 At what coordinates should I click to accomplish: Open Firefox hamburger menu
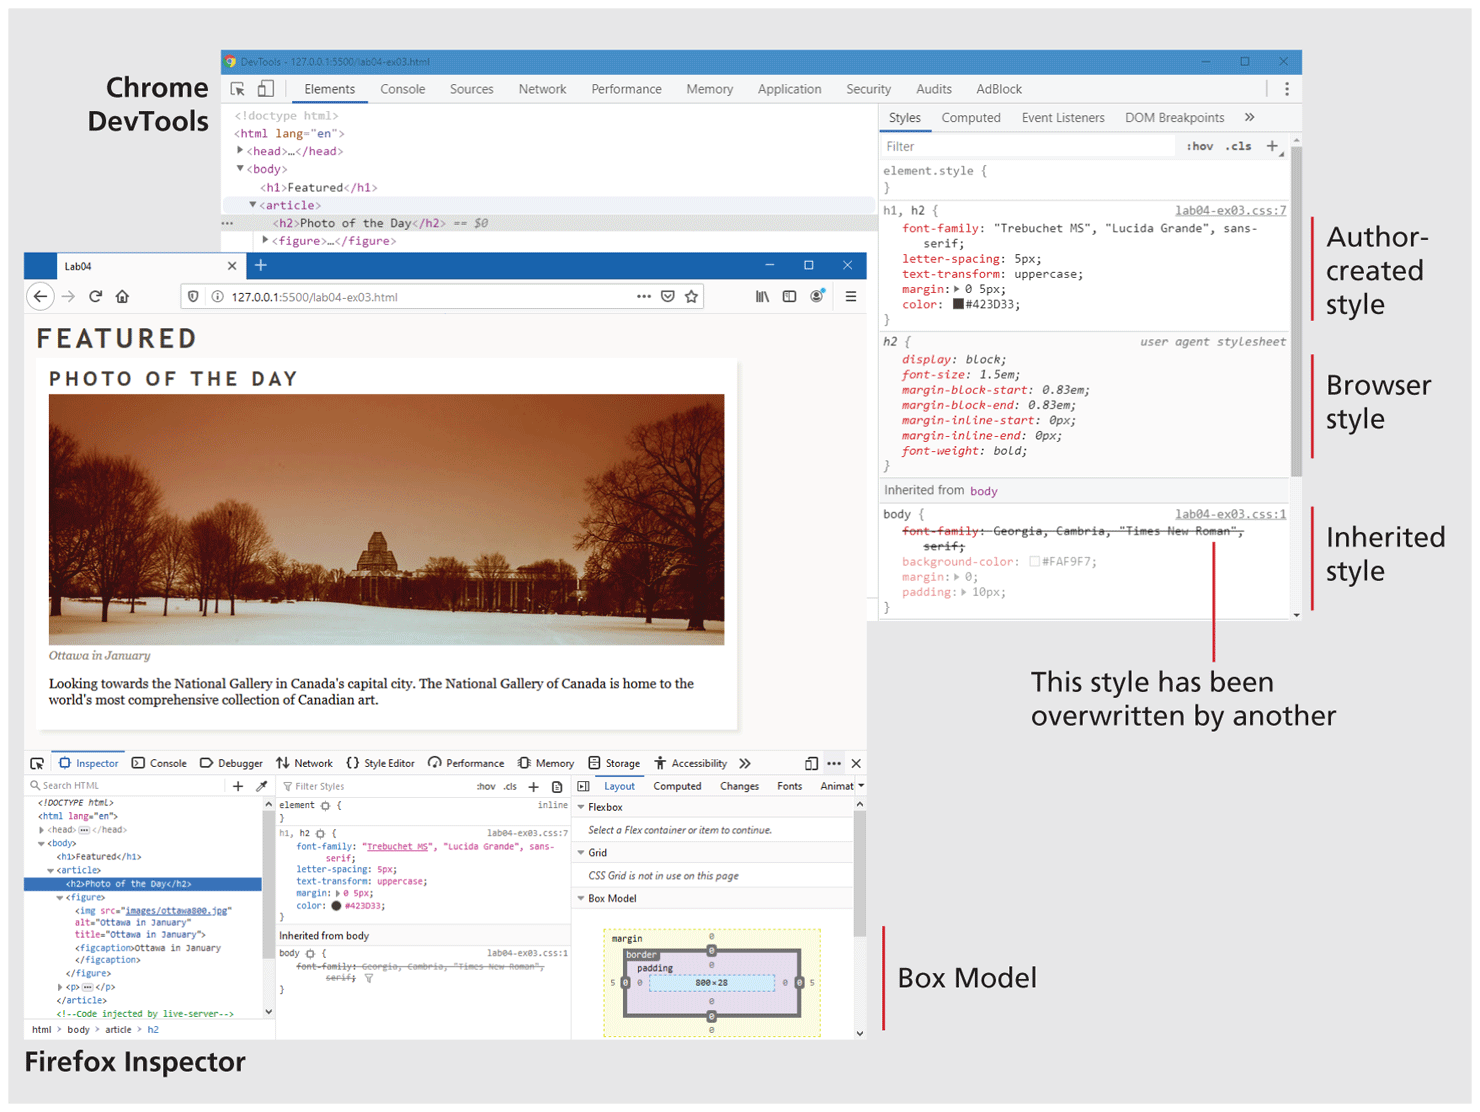[851, 297]
